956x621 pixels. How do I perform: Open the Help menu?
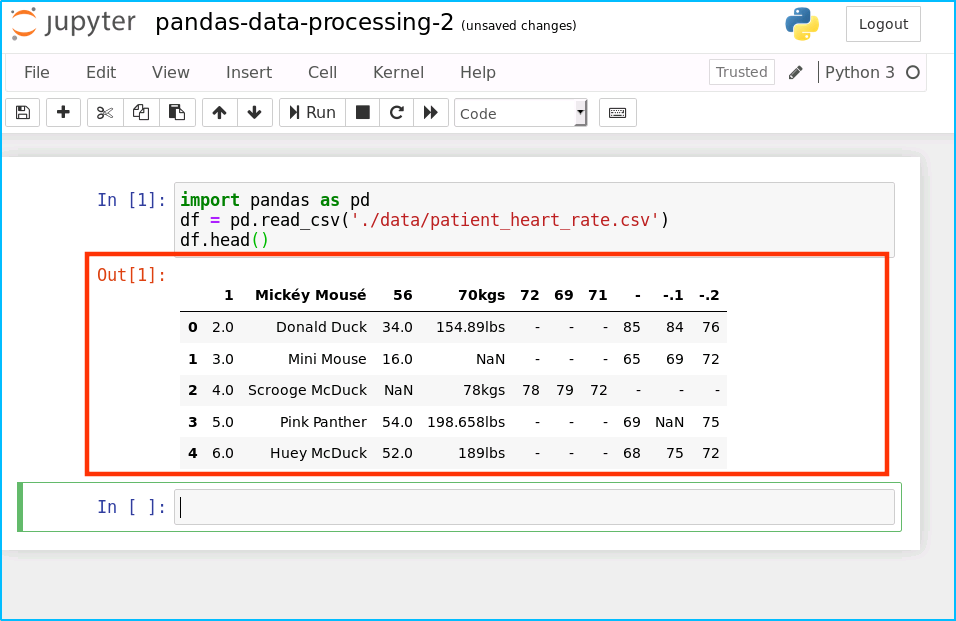pyautogui.click(x=477, y=73)
